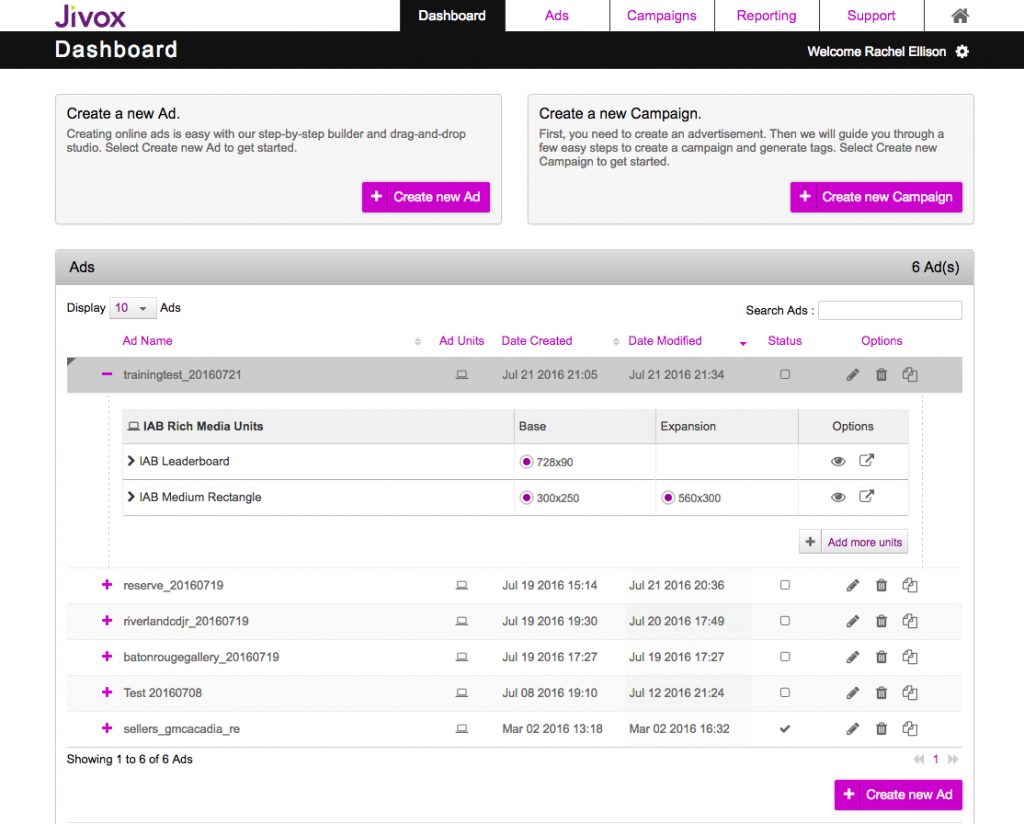Delete the Test 20160708 ad

tap(881, 693)
